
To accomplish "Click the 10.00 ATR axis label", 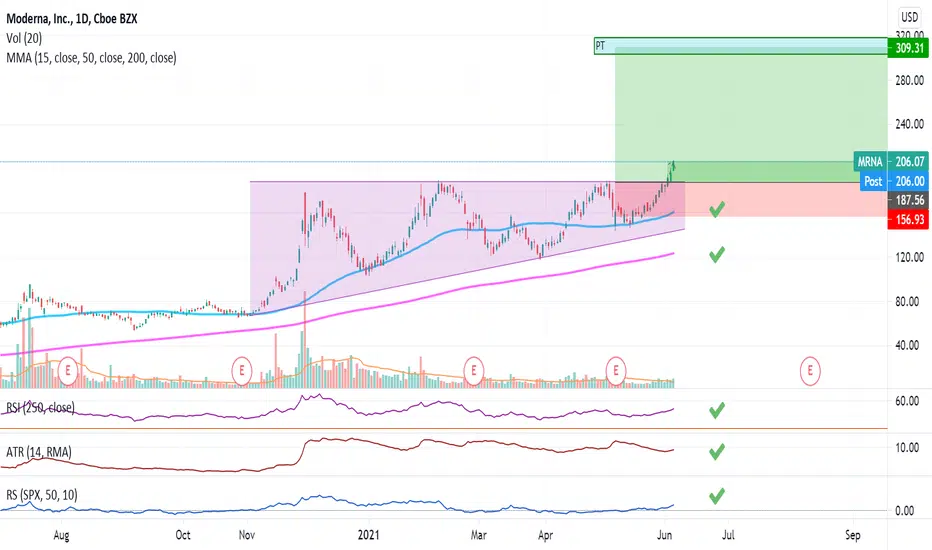I will click(909, 448).
